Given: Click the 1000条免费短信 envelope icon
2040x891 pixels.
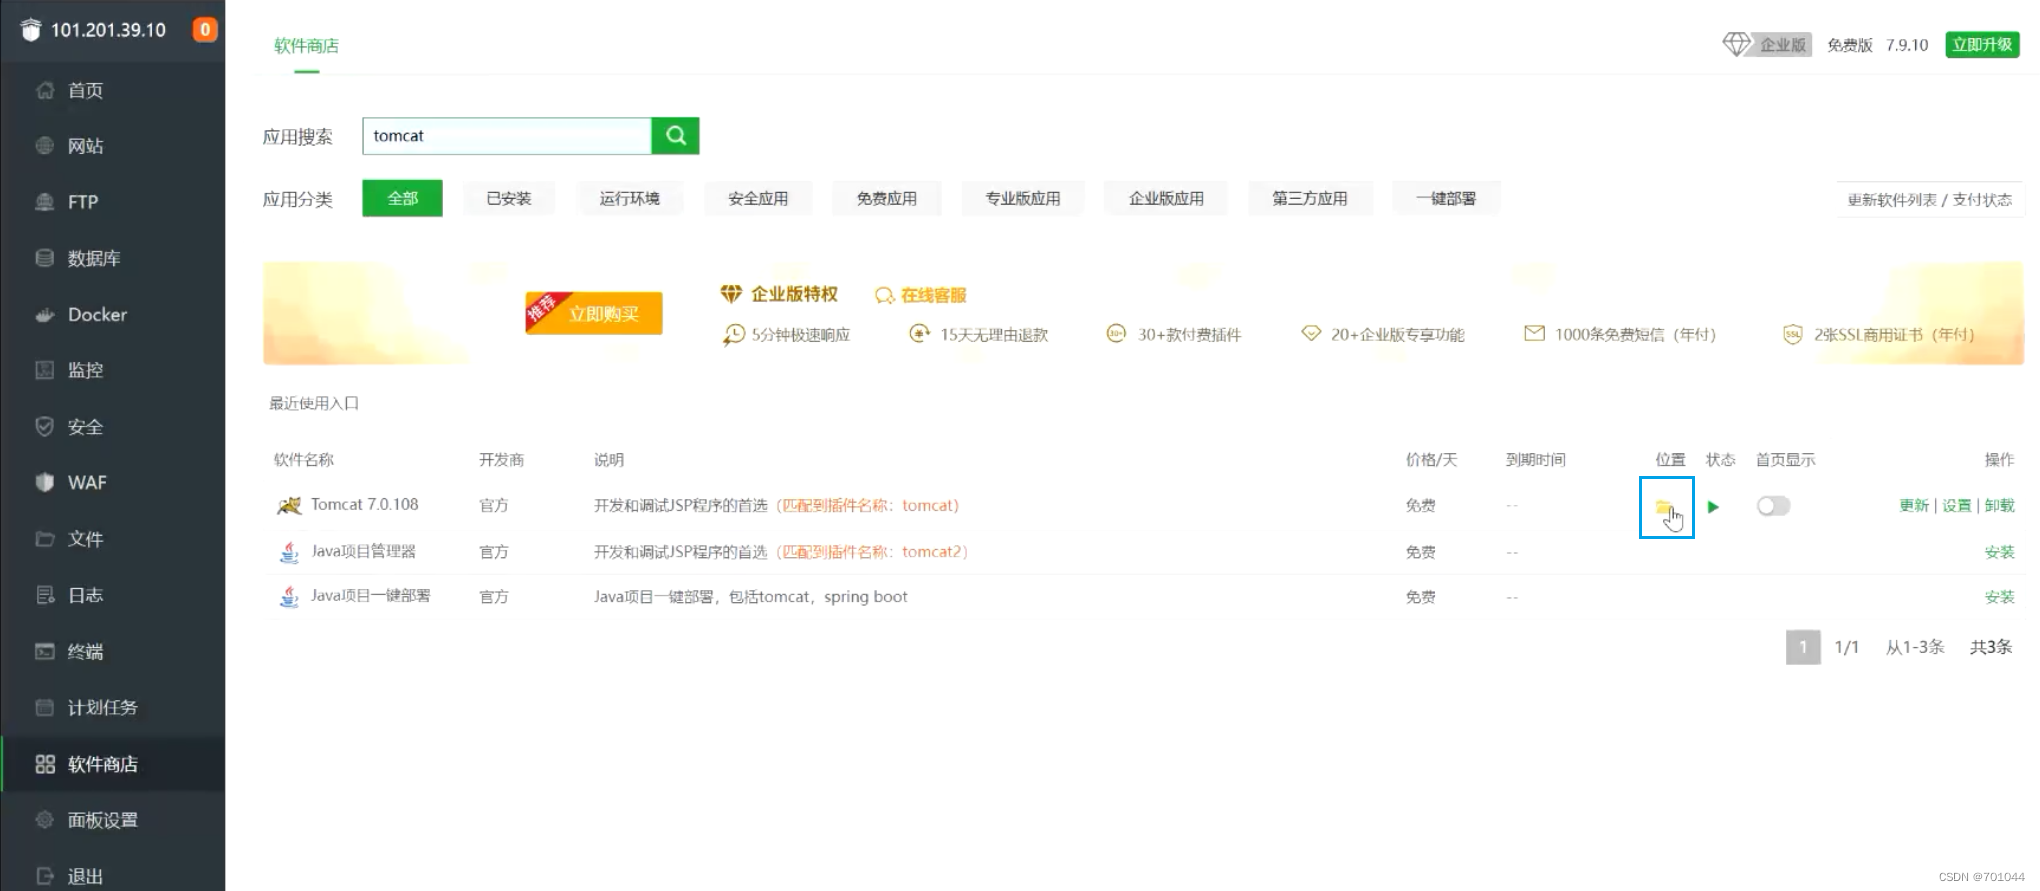Looking at the screenshot, I should click(1534, 334).
